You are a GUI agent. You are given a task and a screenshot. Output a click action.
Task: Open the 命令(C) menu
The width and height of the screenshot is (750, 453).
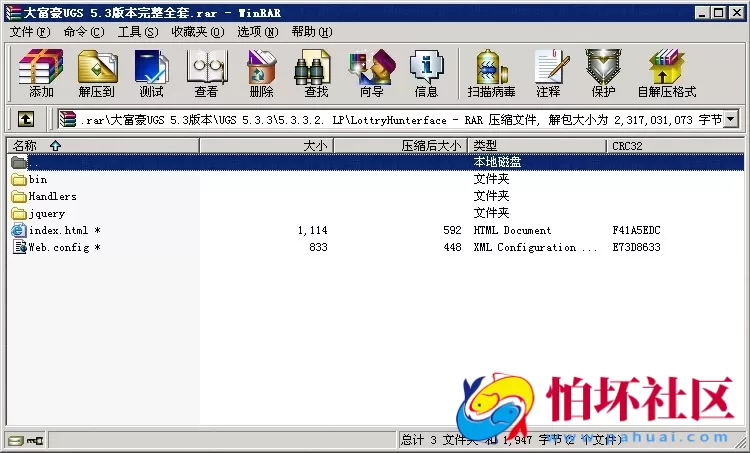(x=84, y=32)
